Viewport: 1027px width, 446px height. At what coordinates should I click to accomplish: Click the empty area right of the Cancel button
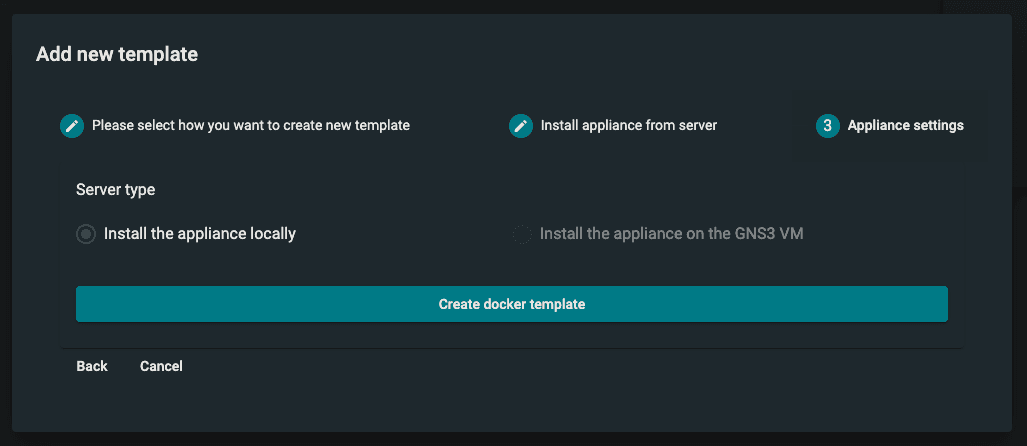[500, 366]
